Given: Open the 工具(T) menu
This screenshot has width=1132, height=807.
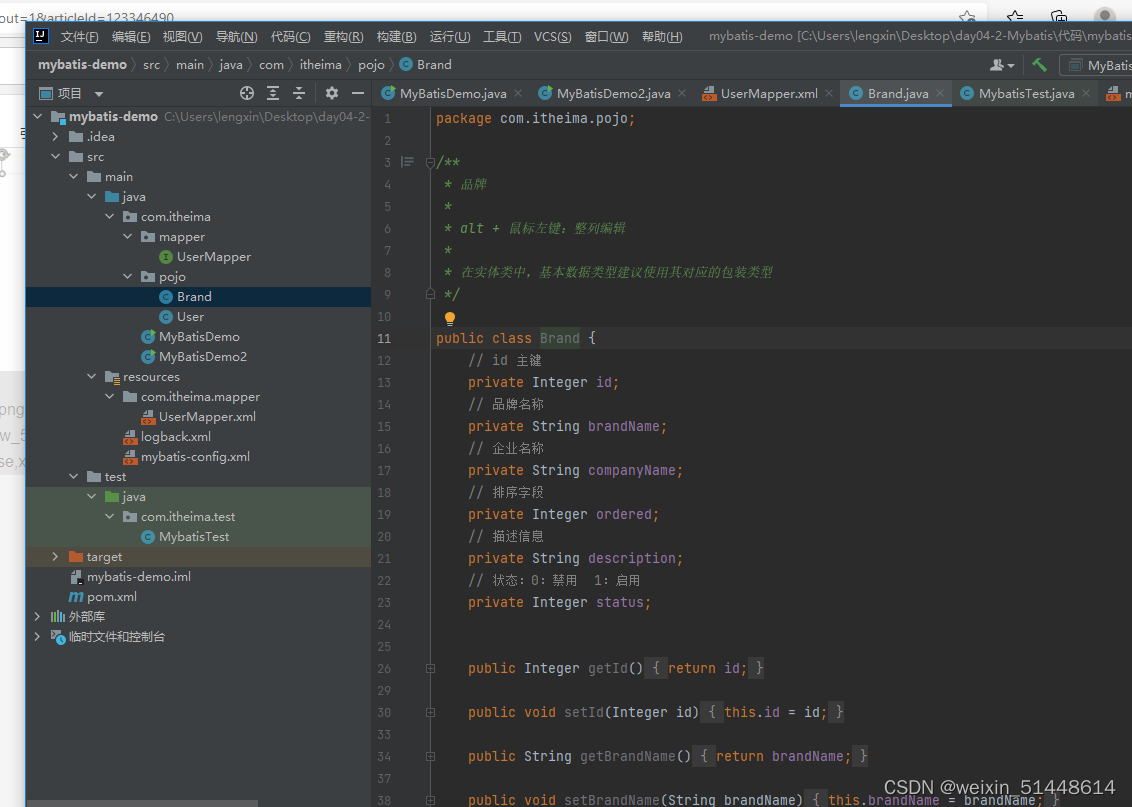Looking at the screenshot, I should click(502, 37).
